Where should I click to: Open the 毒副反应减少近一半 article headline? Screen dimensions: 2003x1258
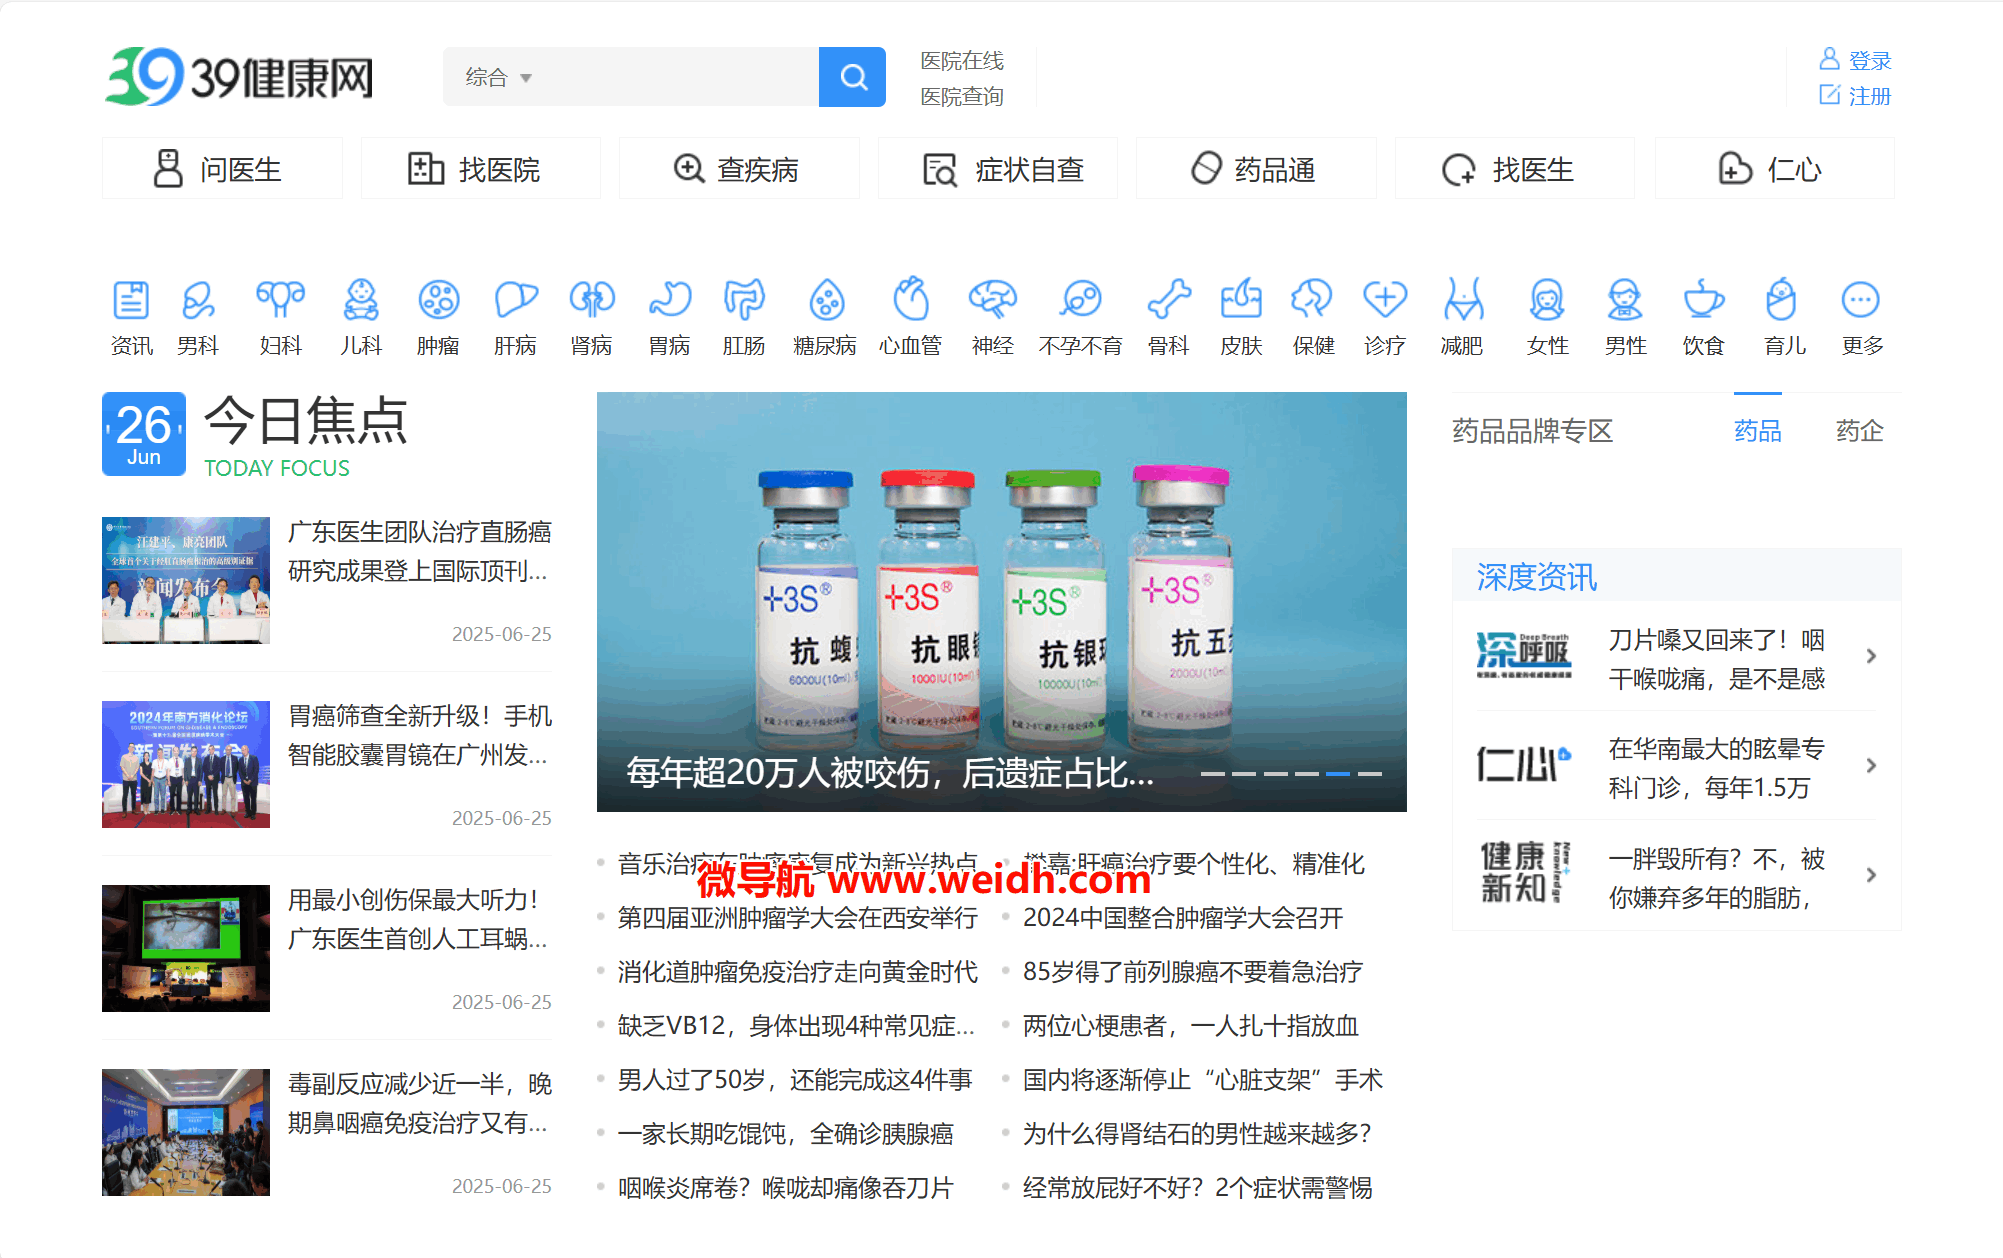(x=419, y=1103)
